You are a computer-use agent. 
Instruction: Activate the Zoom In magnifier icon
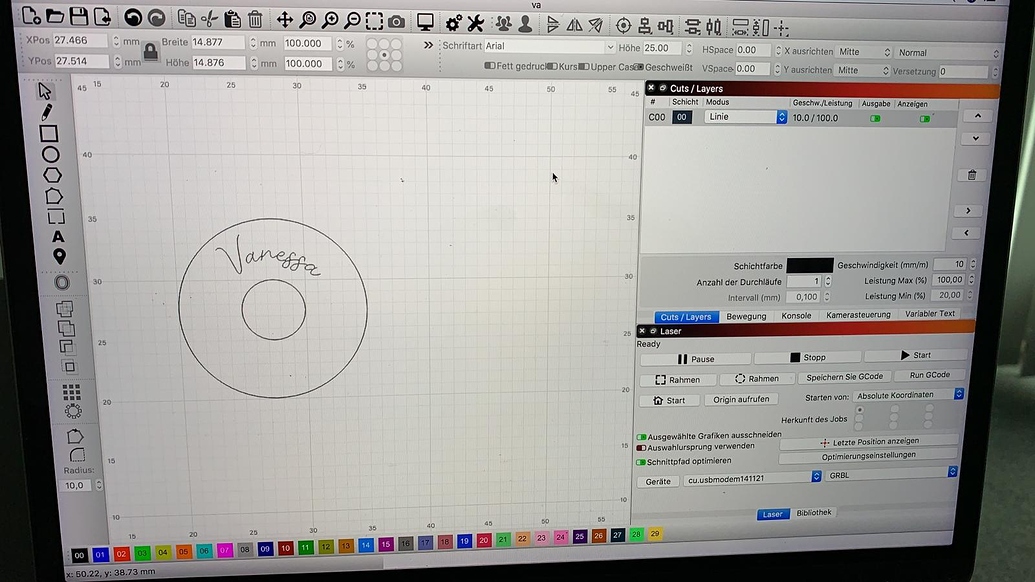[330, 20]
